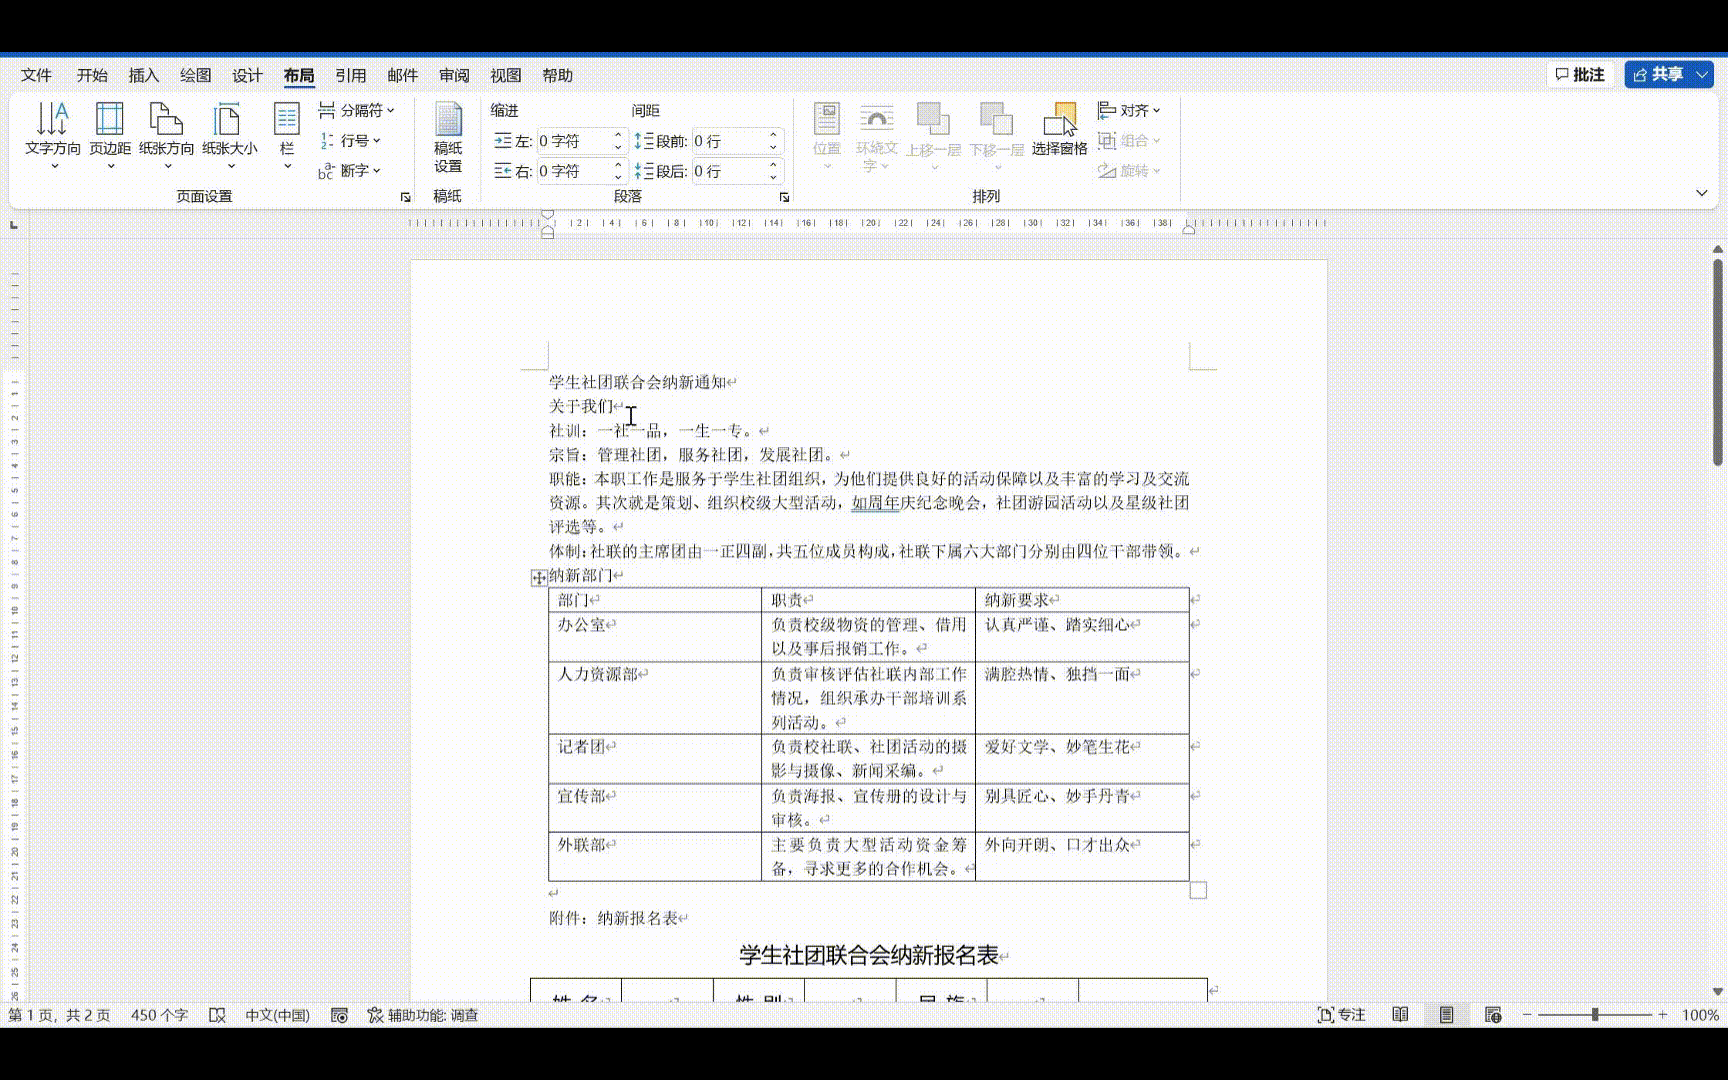Decrease 段后 spacing with down arrow

(x=773, y=177)
